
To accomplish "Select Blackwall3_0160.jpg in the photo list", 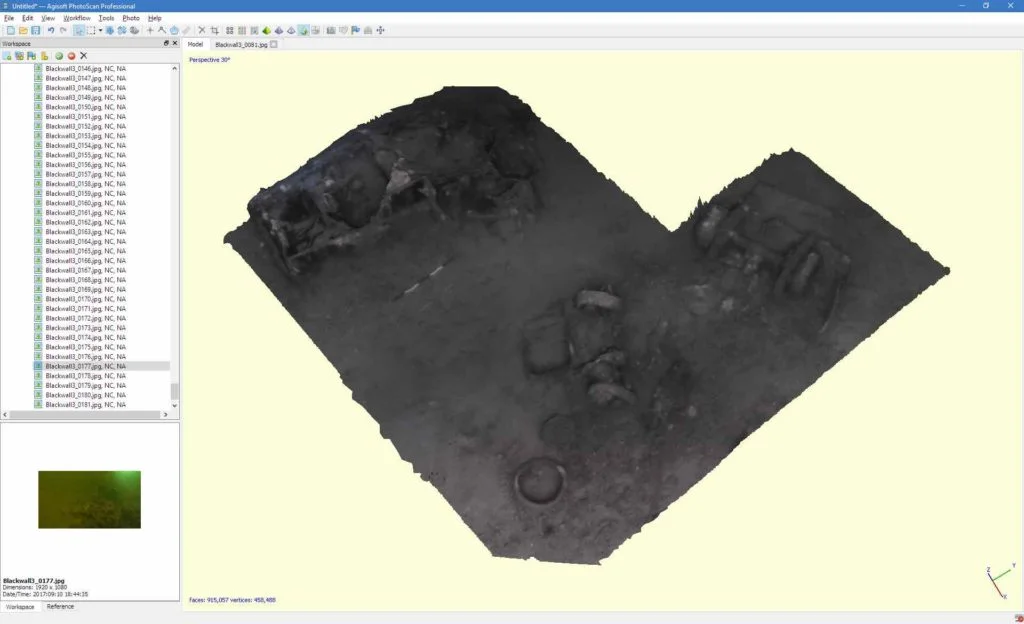I will tap(86, 203).
